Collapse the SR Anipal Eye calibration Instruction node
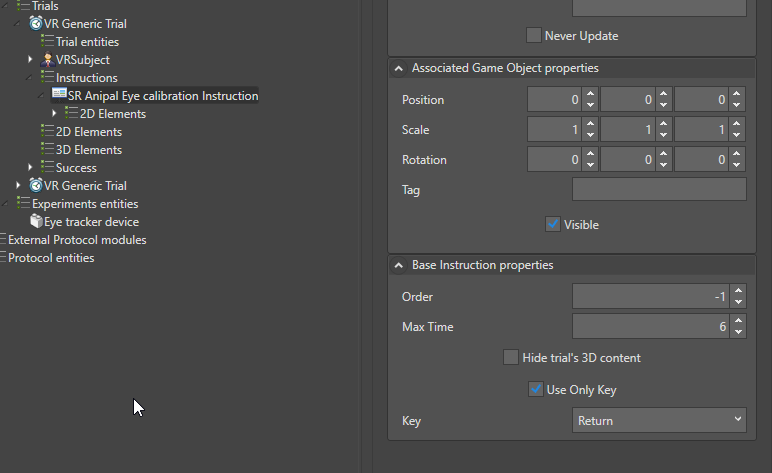 (x=41, y=95)
